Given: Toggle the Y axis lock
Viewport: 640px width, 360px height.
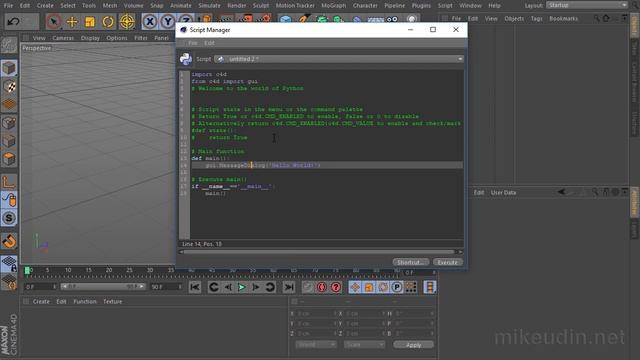Looking at the screenshot, I should click(x=168, y=21).
